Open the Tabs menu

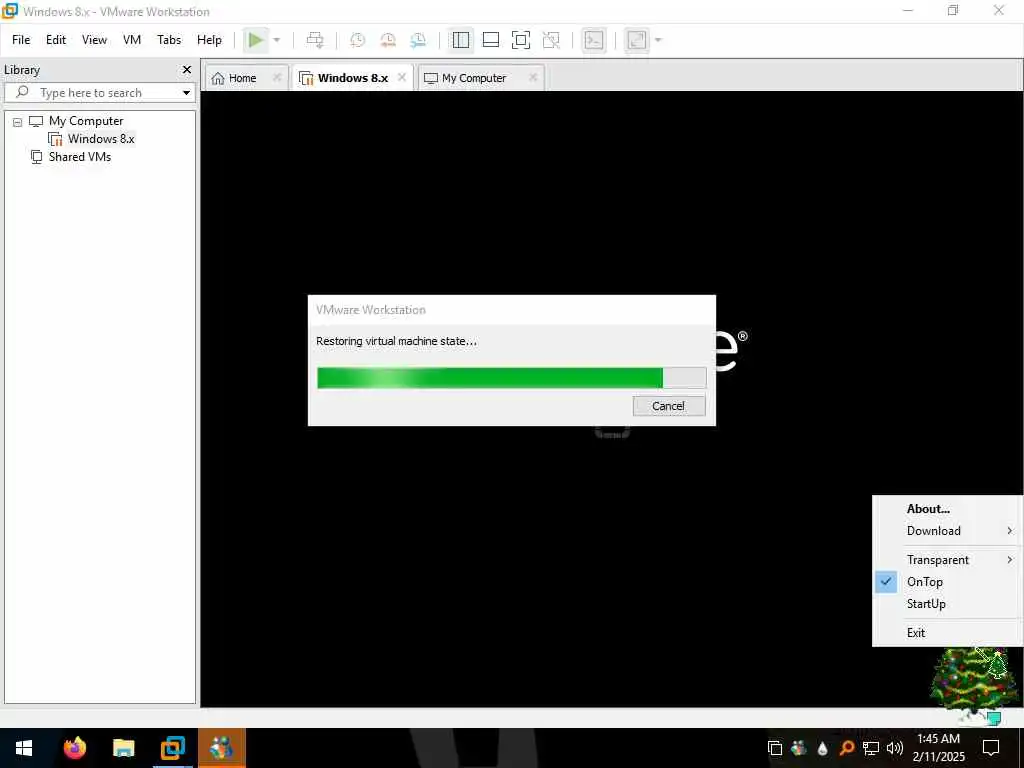pyautogui.click(x=169, y=40)
